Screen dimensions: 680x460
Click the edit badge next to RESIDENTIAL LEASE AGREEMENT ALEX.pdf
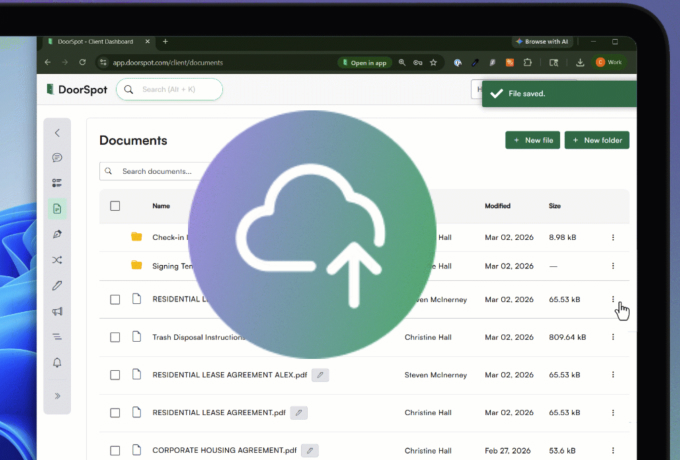[320, 375]
